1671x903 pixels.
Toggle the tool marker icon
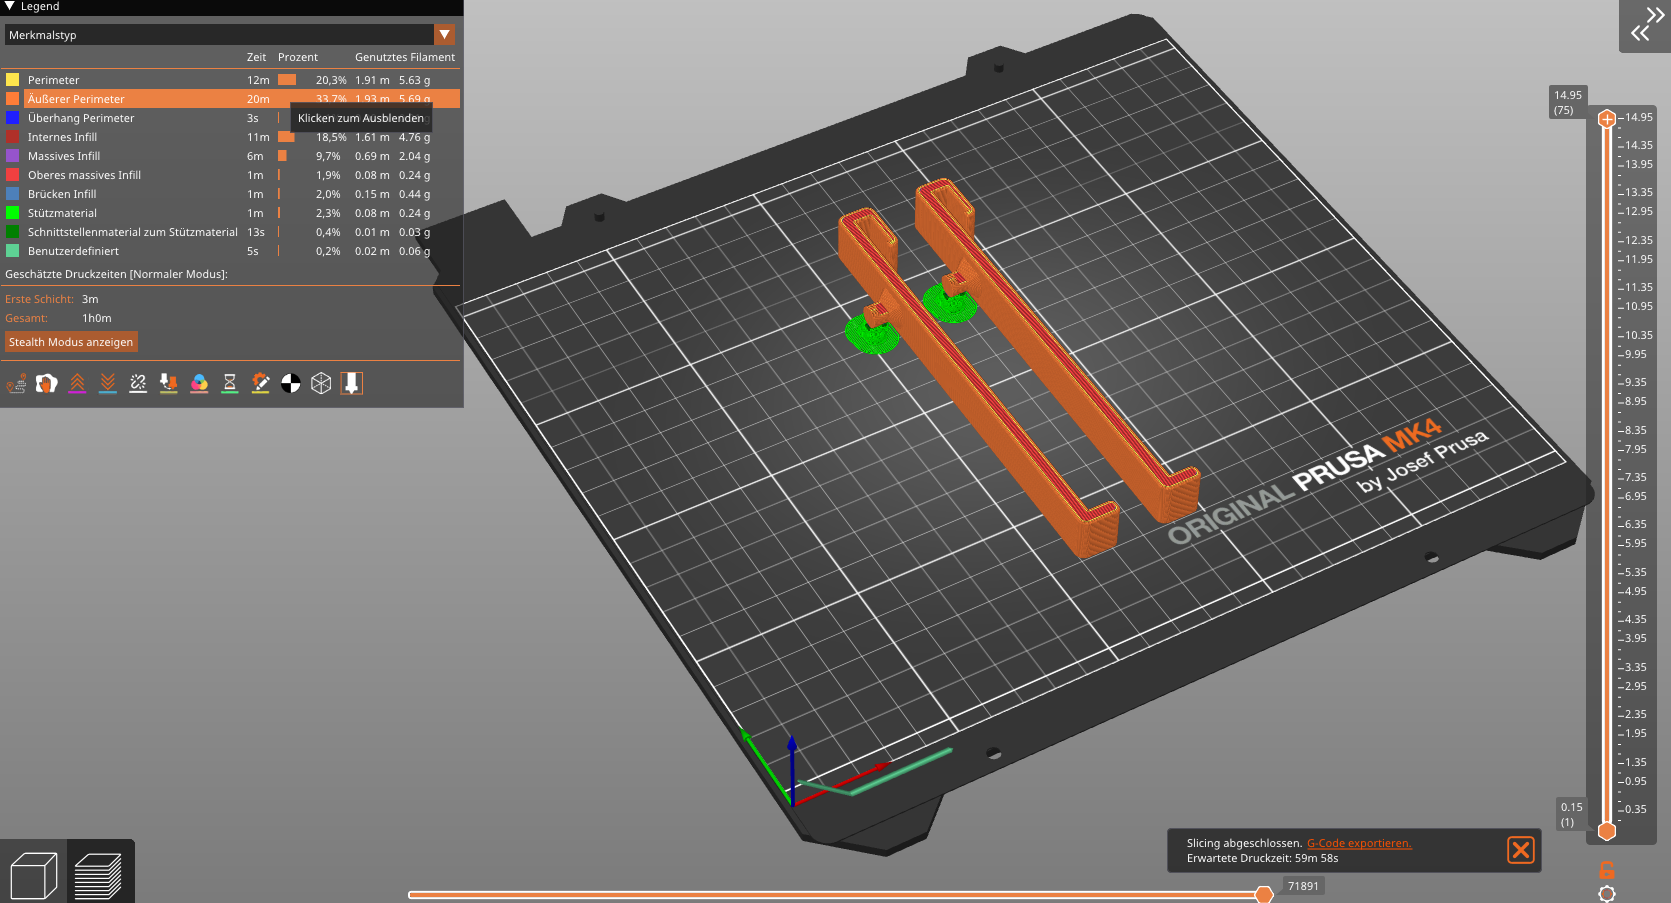coord(352,383)
